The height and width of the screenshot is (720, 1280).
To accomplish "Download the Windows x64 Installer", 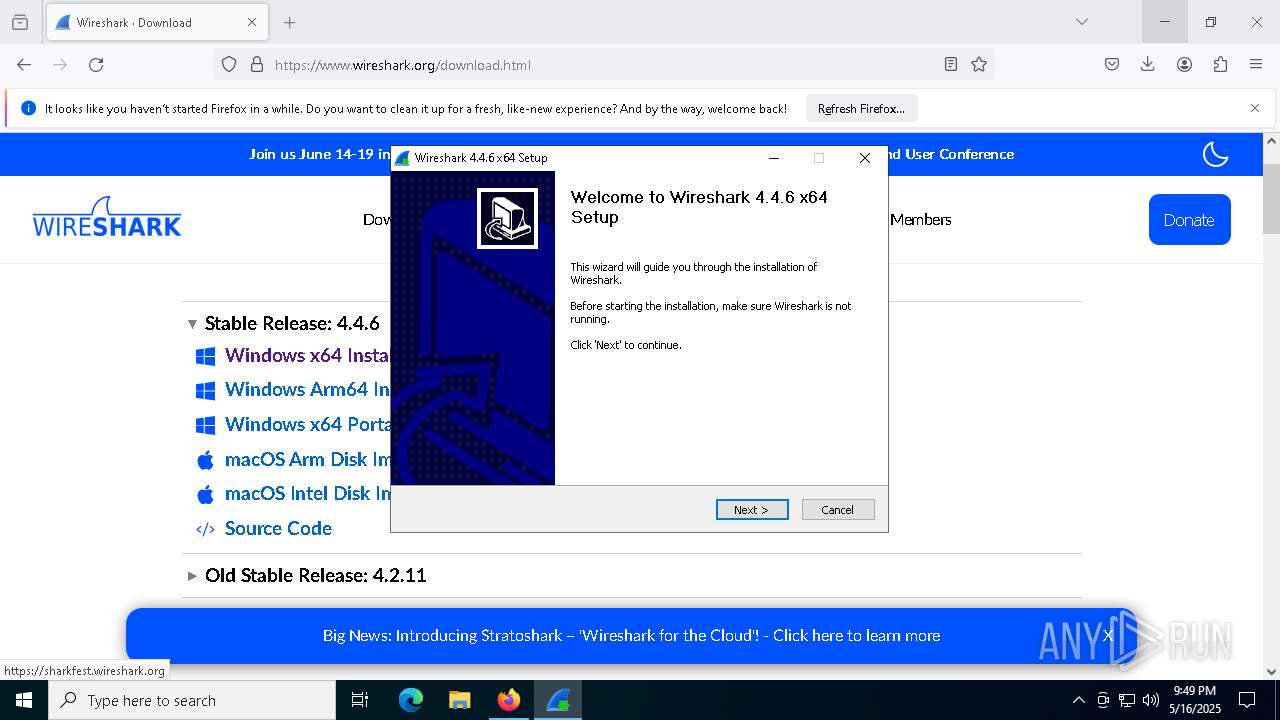I will tap(307, 355).
